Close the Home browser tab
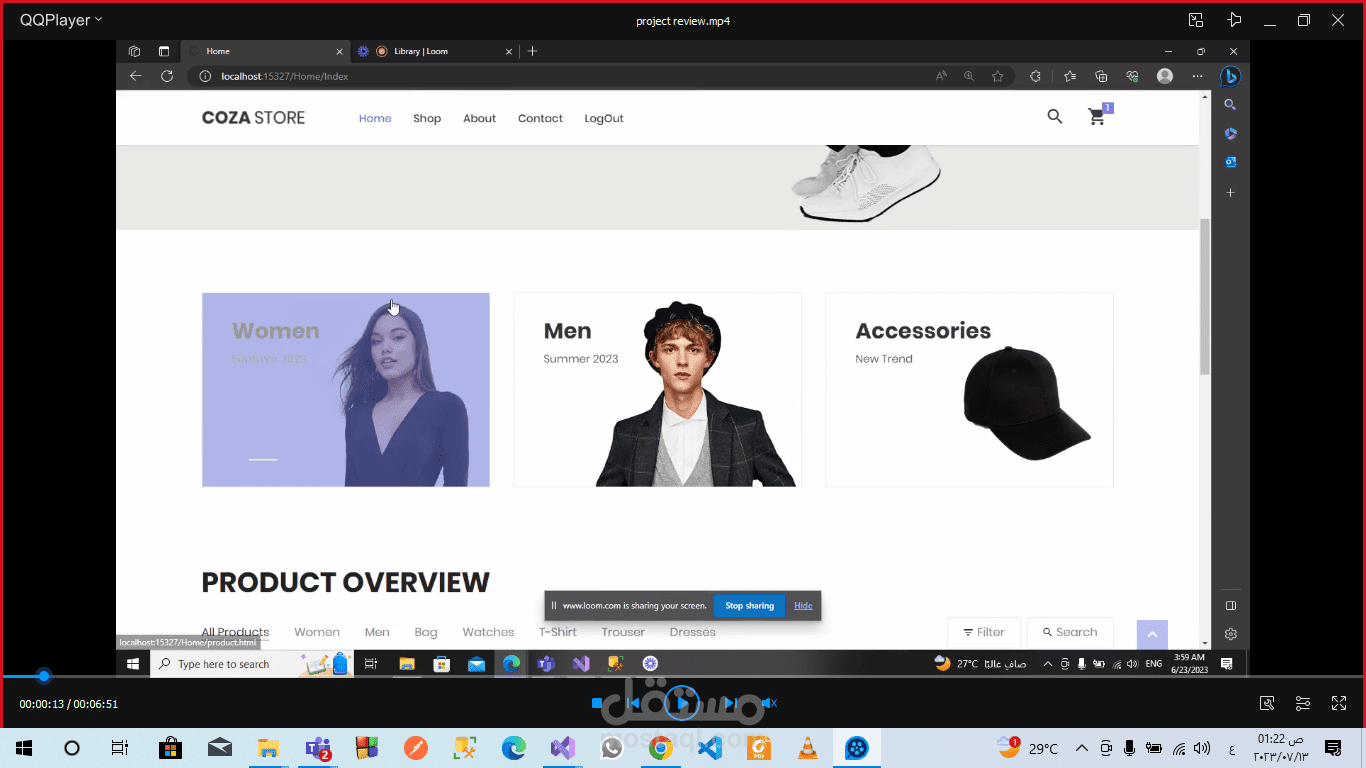Image resolution: width=1366 pixels, height=768 pixels. pos(339,51)
